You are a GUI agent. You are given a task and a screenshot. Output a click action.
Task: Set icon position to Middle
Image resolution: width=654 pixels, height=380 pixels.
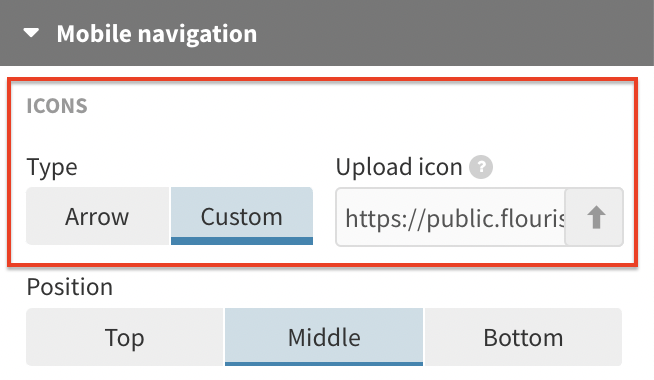click(x=324, y=337)
